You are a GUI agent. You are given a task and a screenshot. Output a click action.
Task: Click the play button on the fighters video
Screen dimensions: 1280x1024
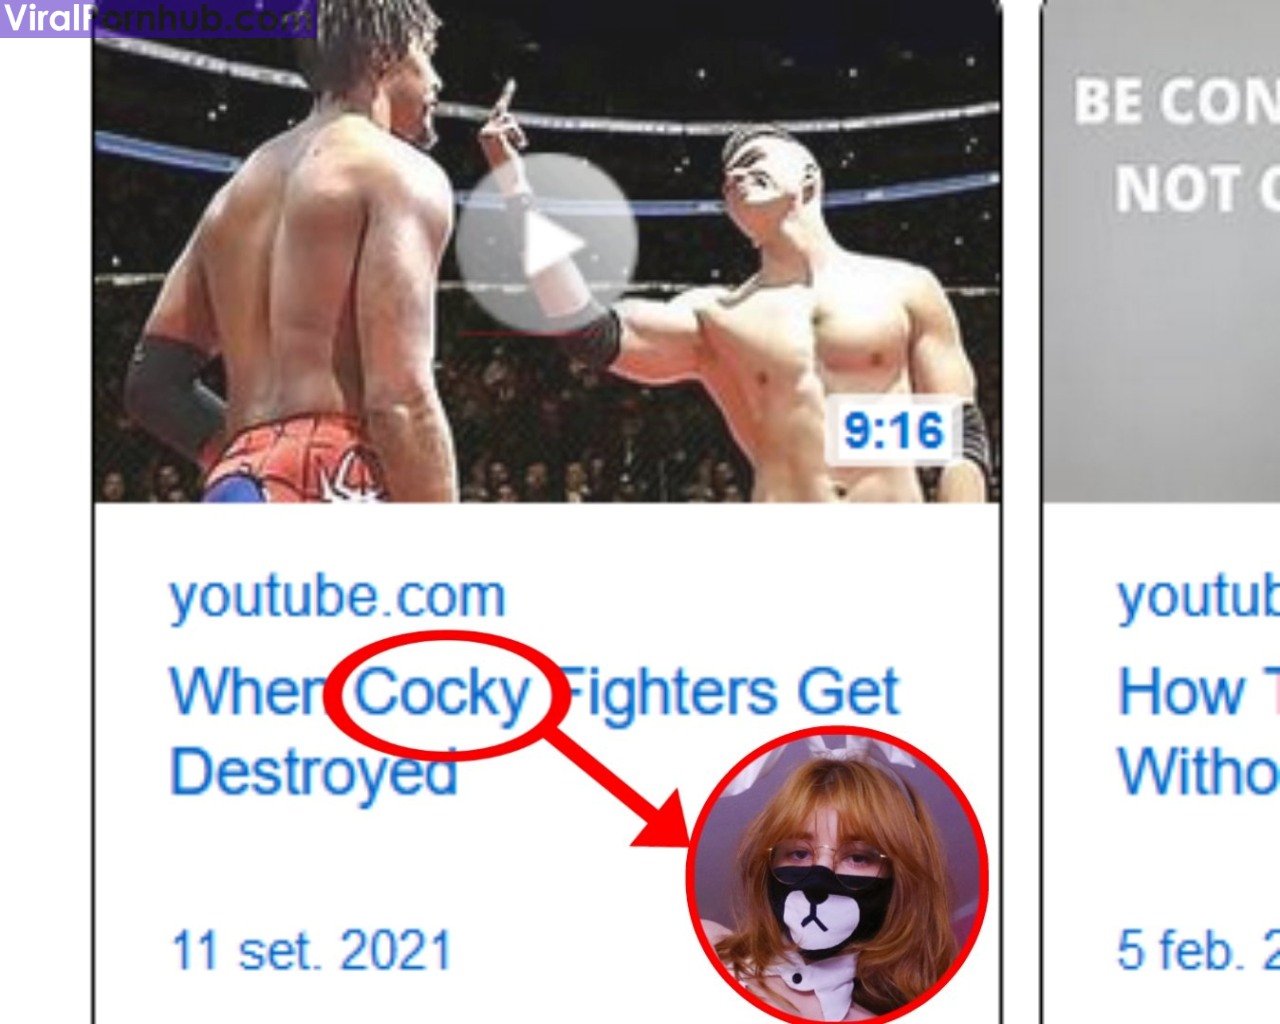[x=547, y=243]
